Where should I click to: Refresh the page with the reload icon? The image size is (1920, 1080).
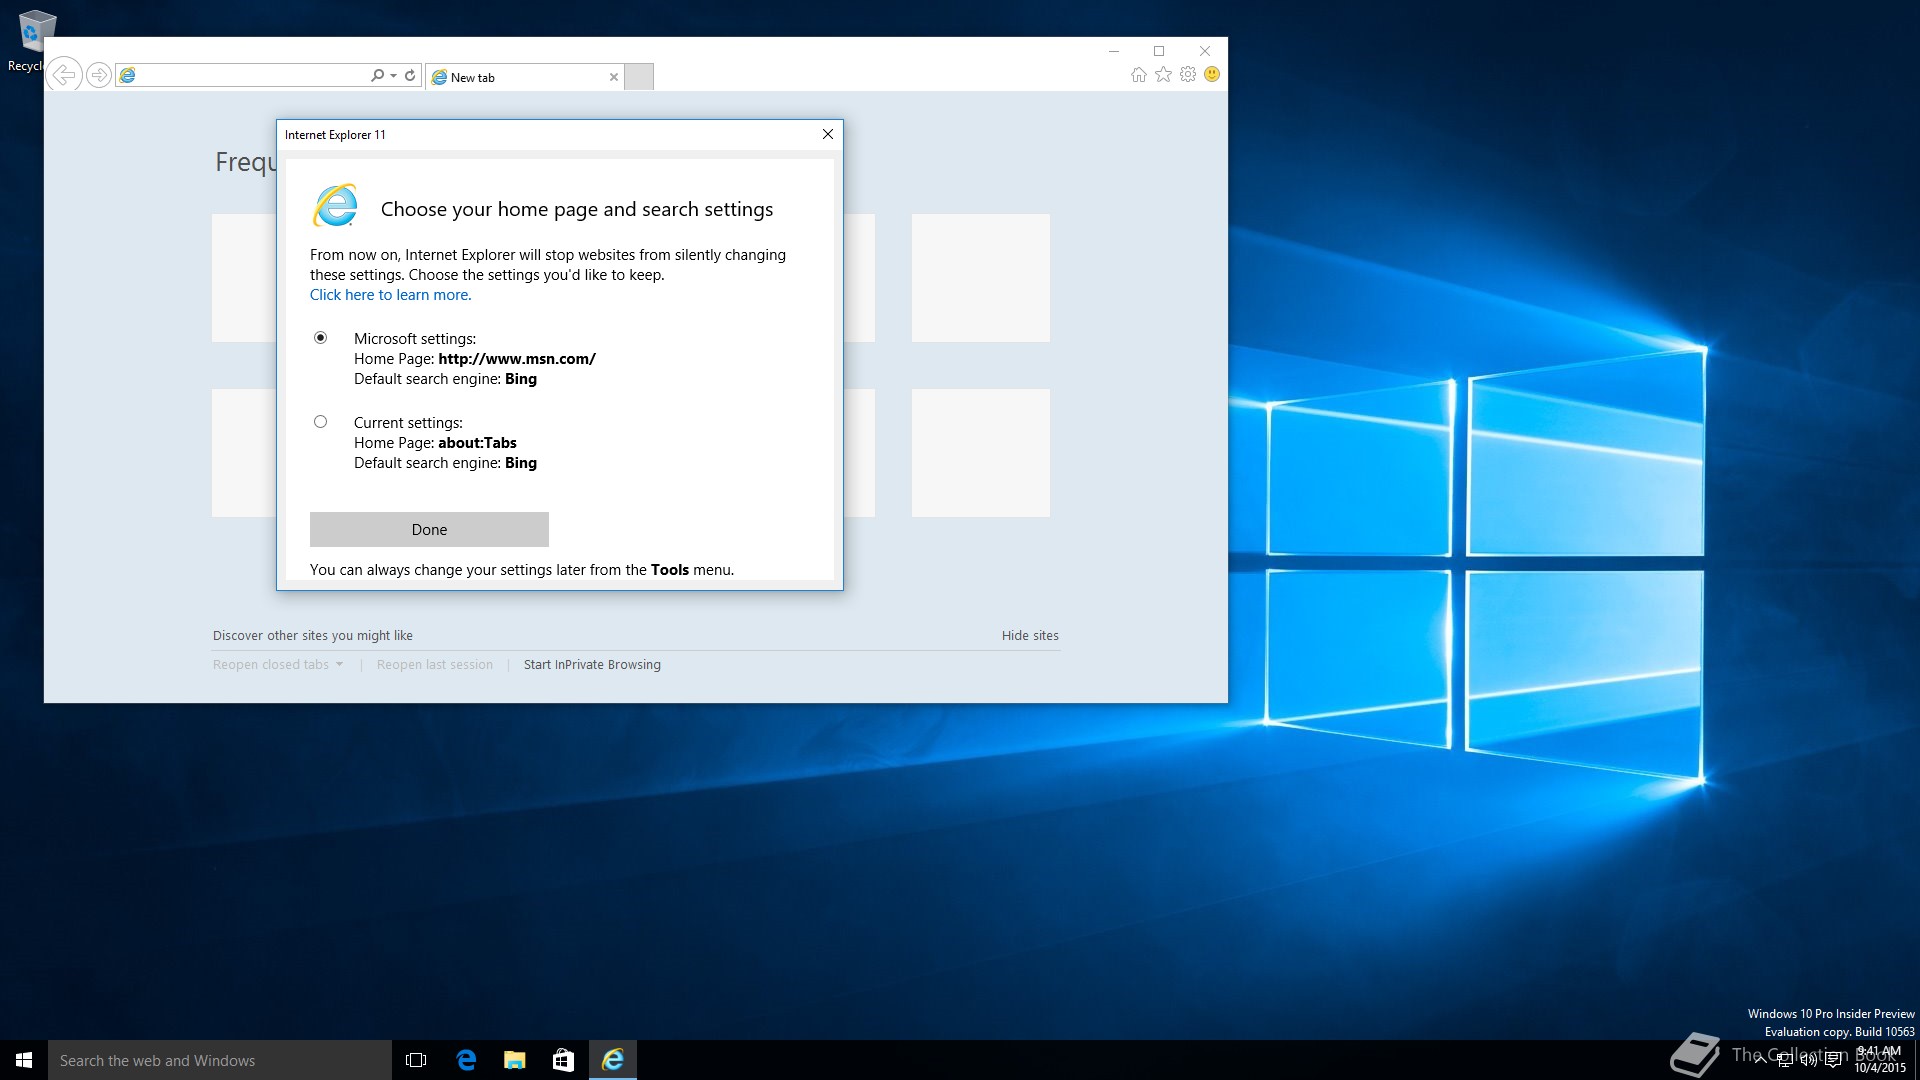point(410,75)
